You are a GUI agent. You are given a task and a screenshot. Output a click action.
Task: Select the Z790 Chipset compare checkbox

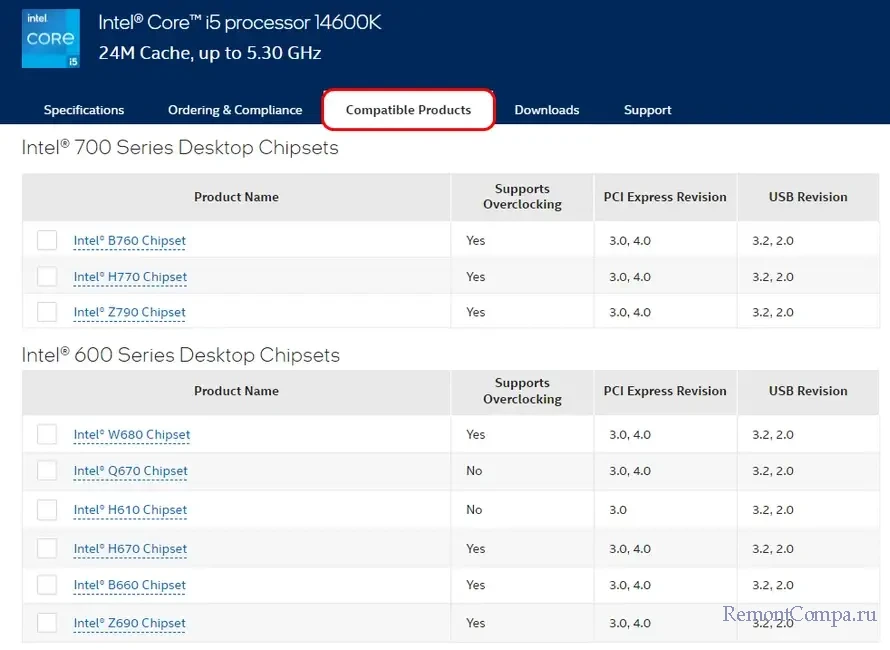[x=47, y=312]
